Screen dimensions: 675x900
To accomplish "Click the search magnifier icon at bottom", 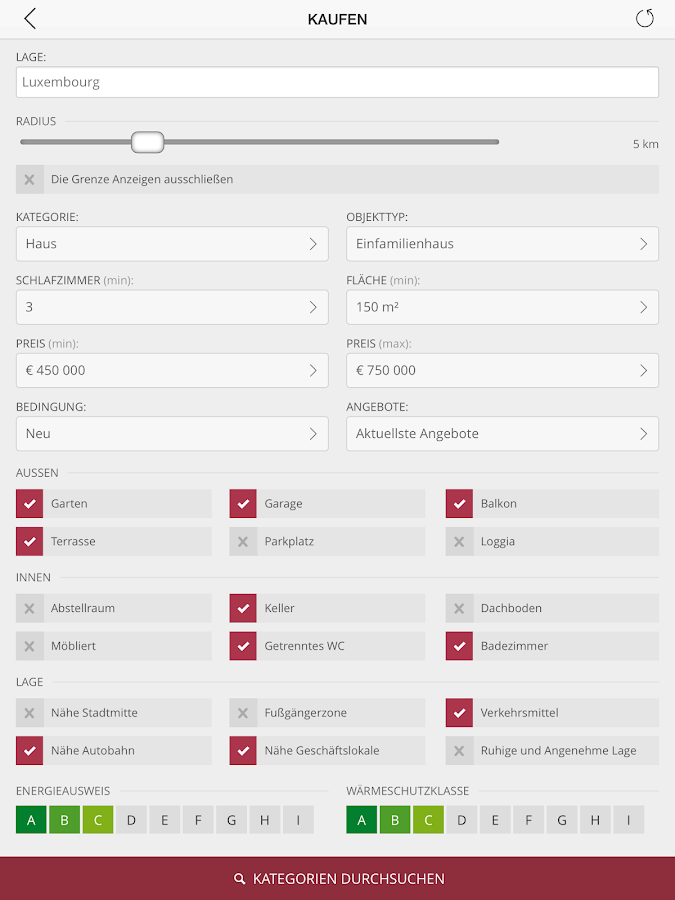I will 240,879.
